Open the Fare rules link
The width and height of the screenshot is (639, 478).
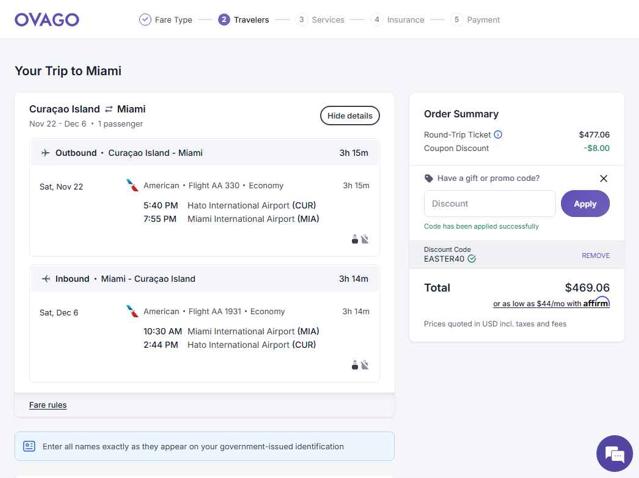[48, 405]
